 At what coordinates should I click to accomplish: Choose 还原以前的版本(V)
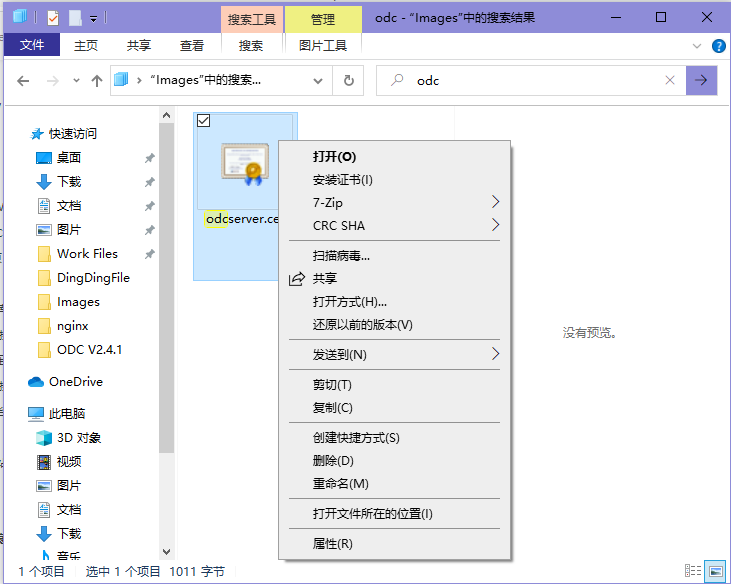point(394,324)
